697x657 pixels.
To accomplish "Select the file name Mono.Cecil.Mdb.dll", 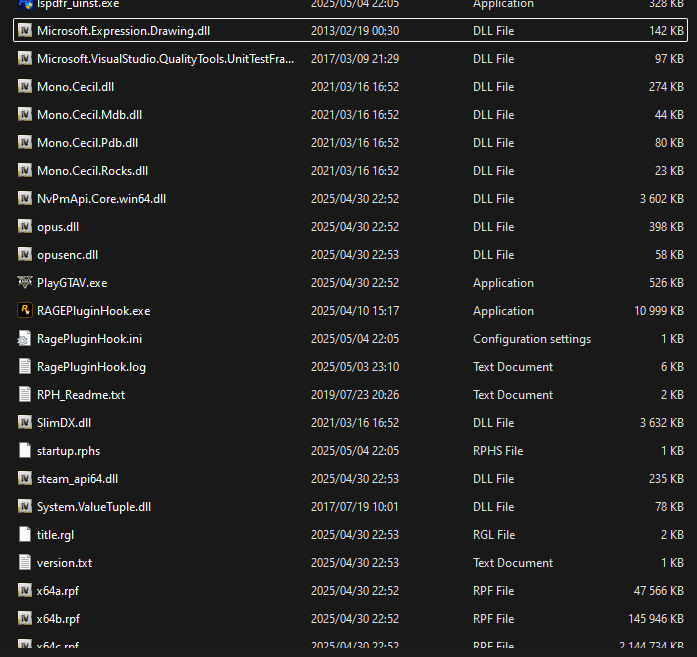I will click(89, 115).
